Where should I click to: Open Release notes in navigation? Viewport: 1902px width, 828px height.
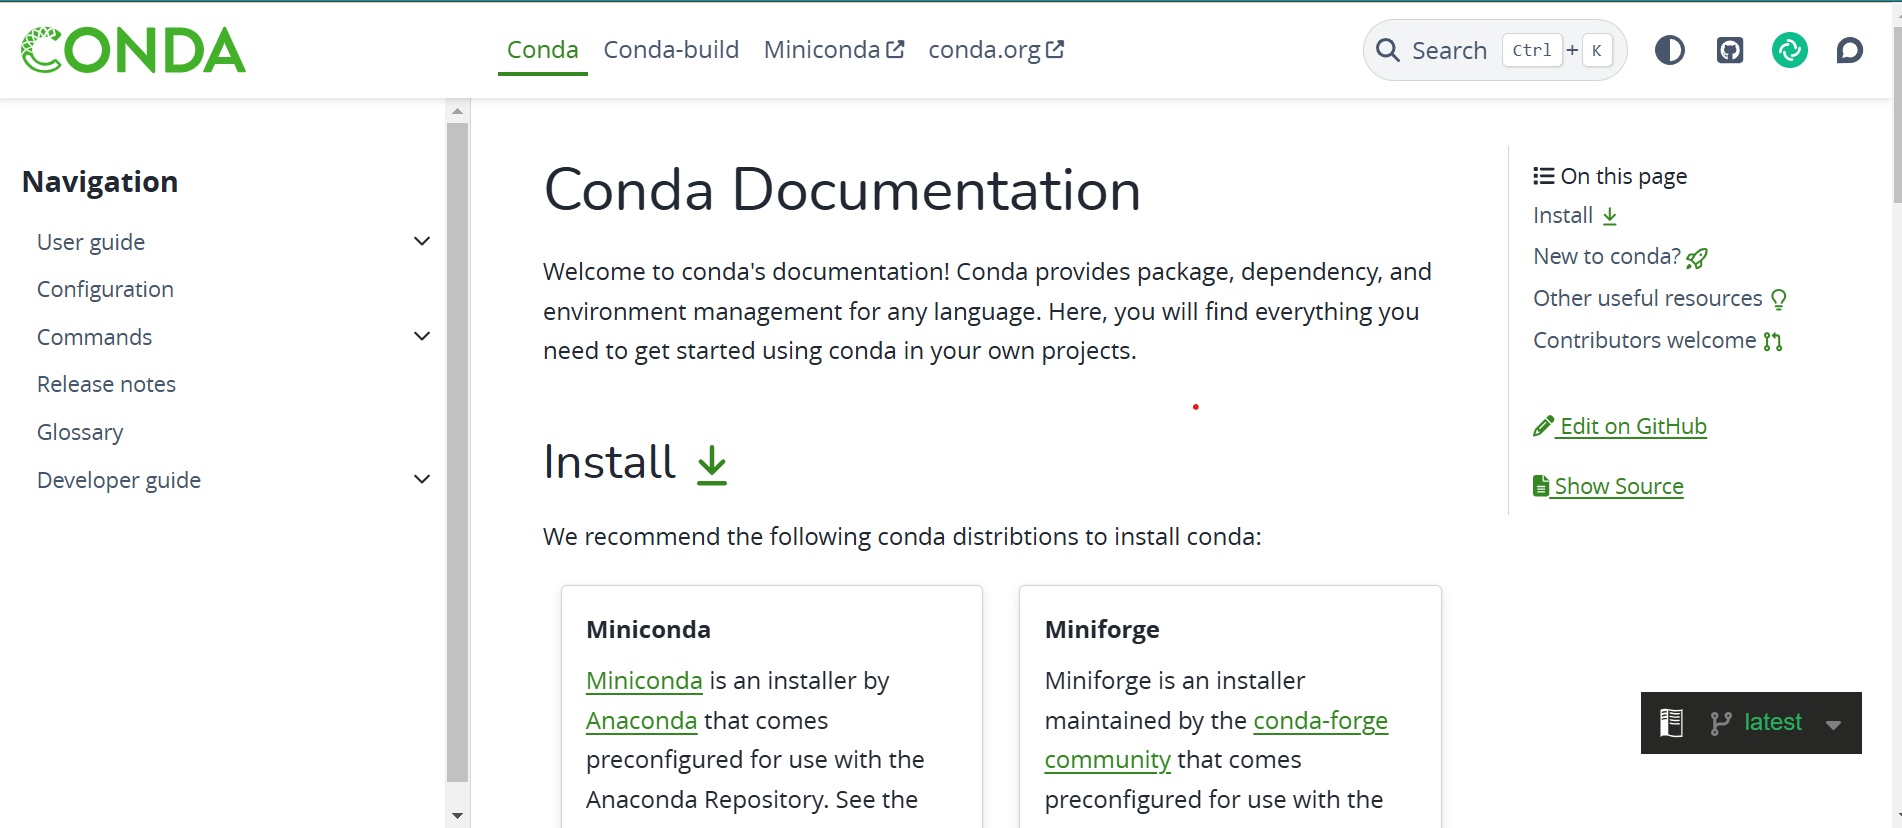106,384
